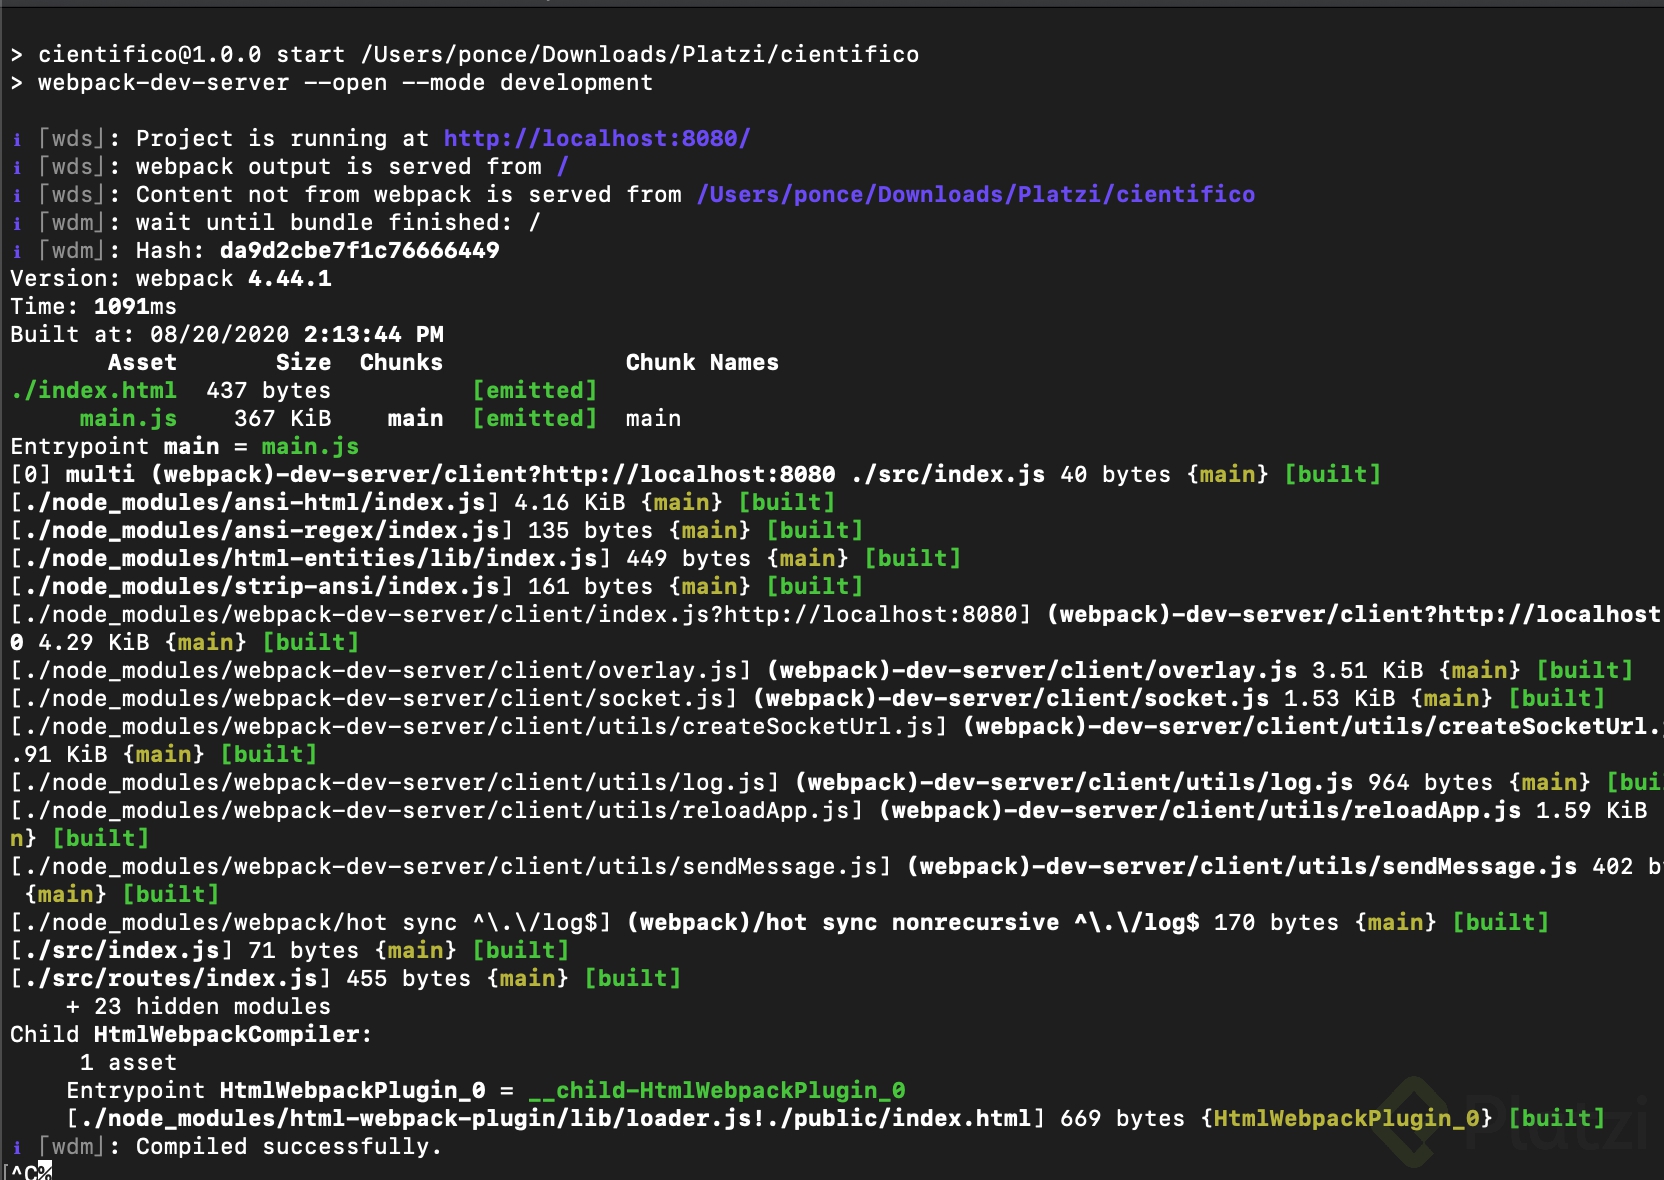
Task: Click the wds label on Project running line
Action: tap(71, 139)
